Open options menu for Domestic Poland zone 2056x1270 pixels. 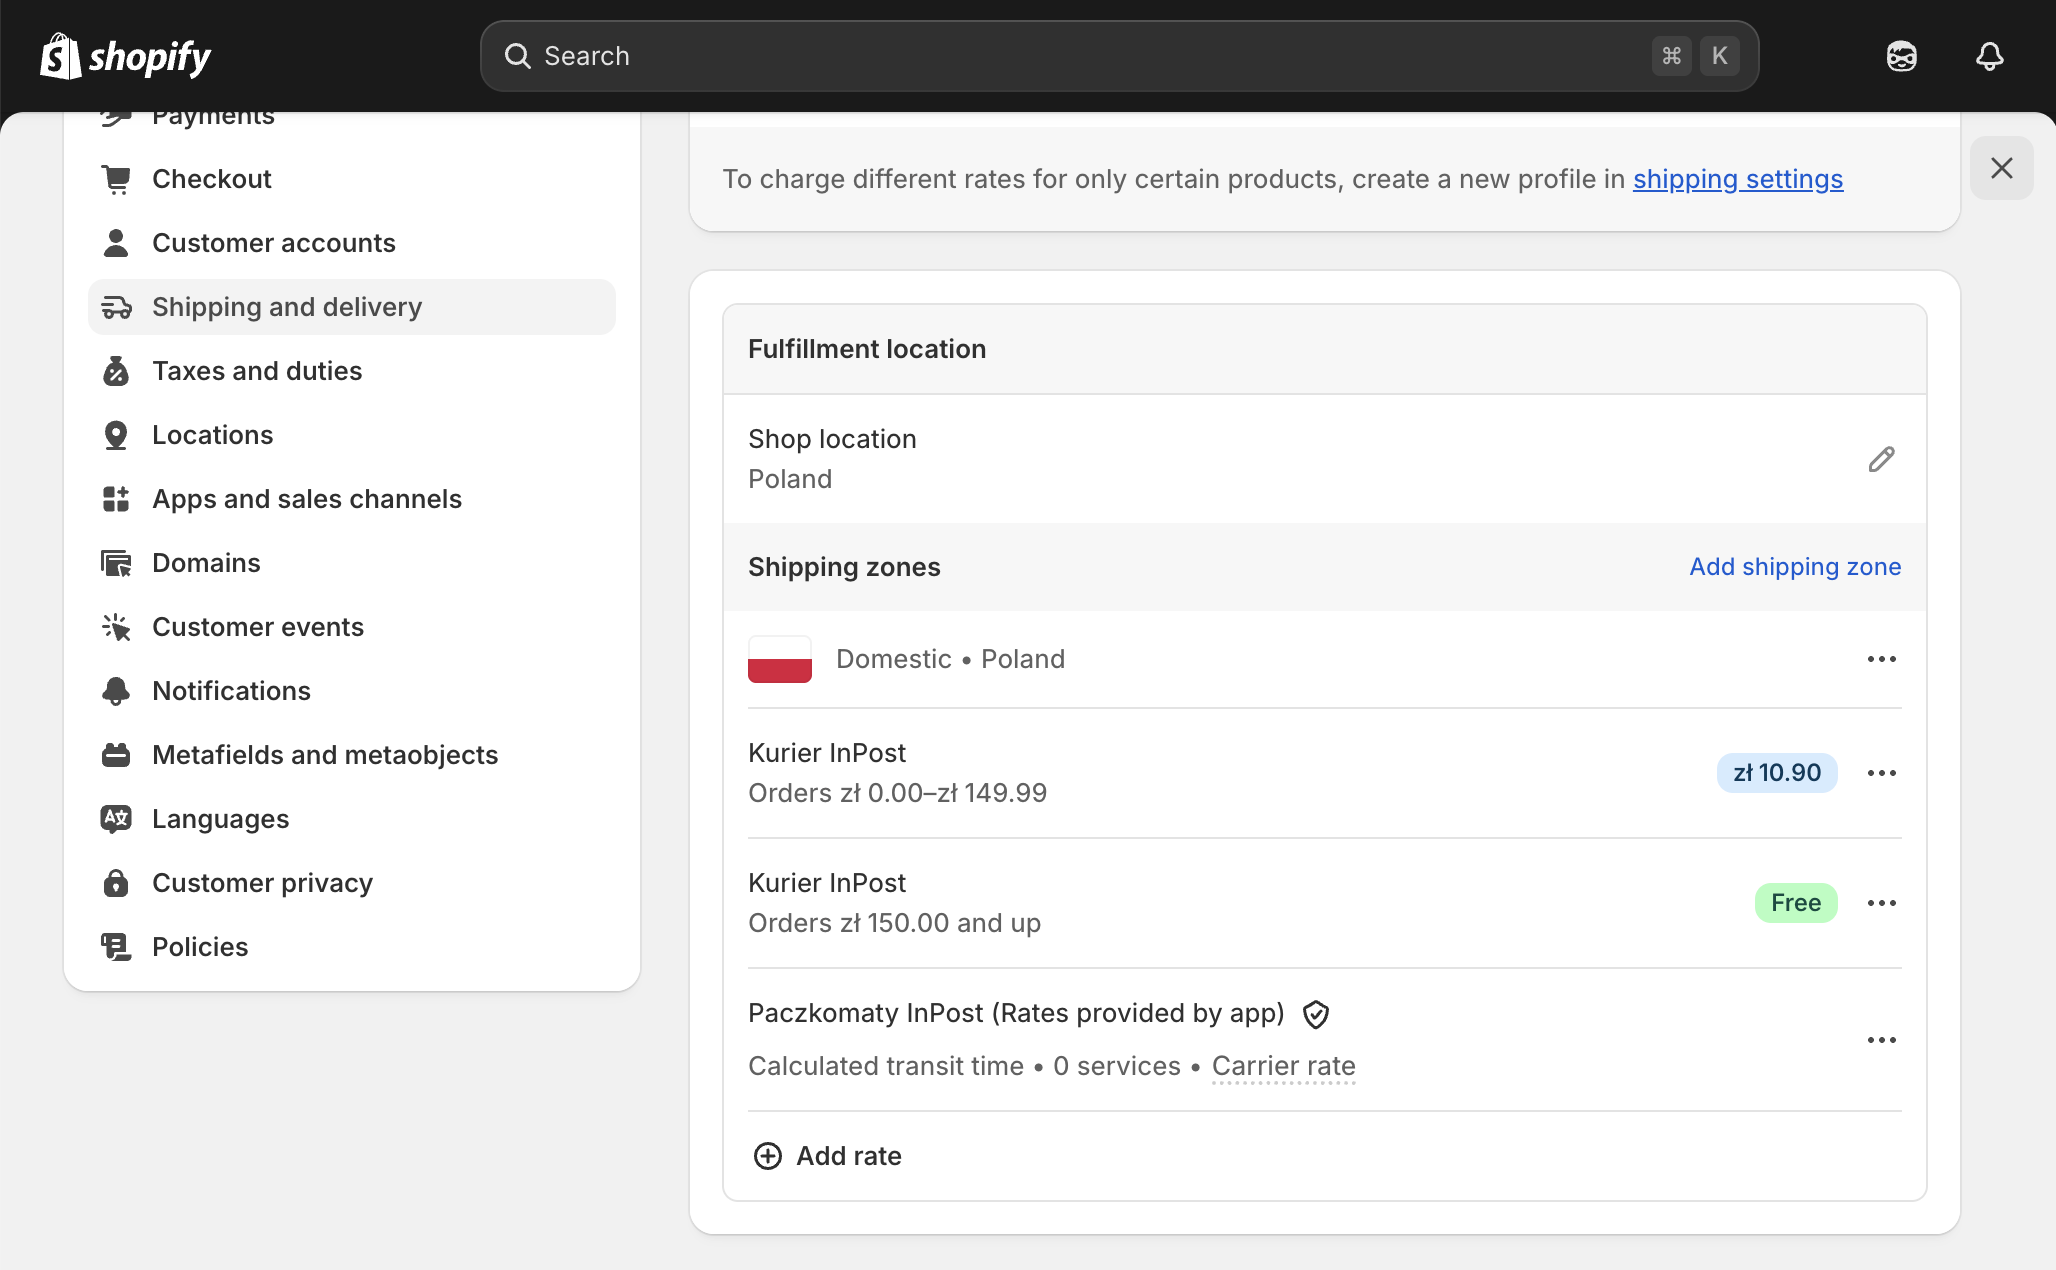pos(1881,659)
